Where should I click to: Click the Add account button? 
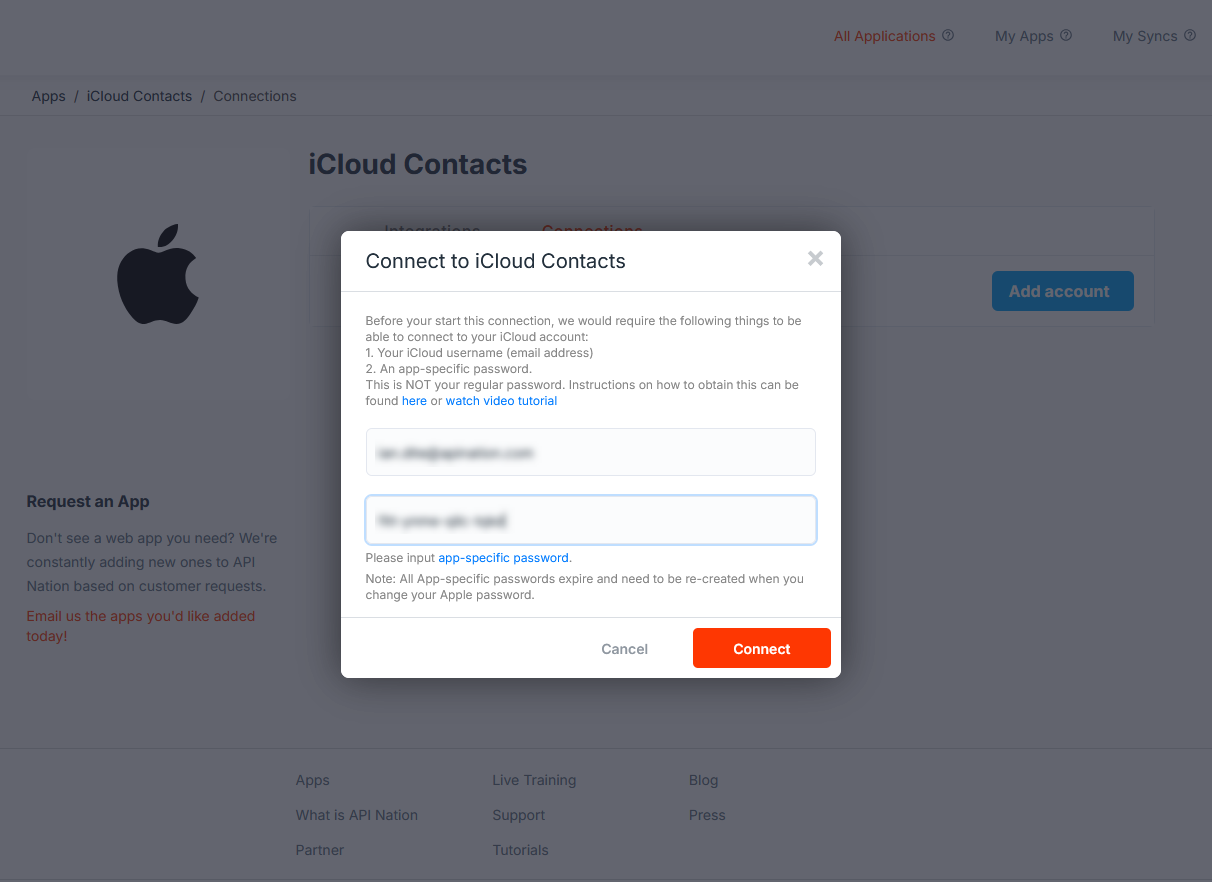tap(1063, 291)
